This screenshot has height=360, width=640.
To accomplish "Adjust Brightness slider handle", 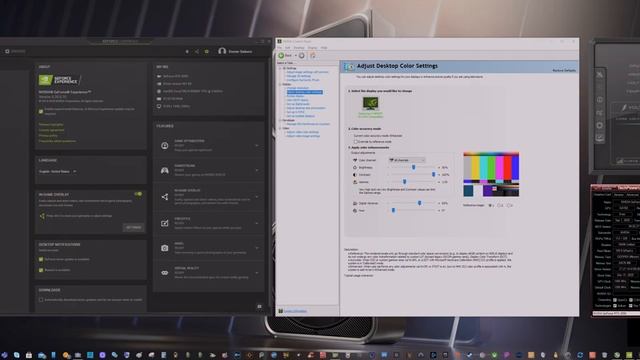I will (413, 167).
